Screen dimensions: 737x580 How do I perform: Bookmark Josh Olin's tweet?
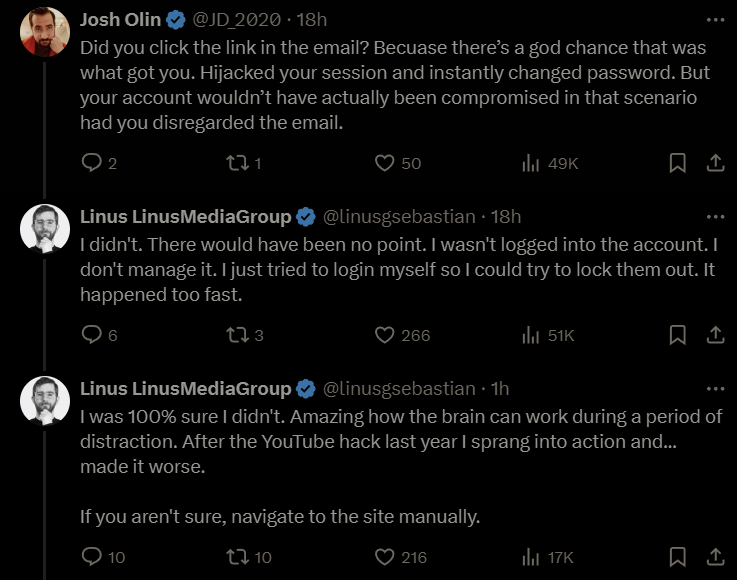(677, 163)
